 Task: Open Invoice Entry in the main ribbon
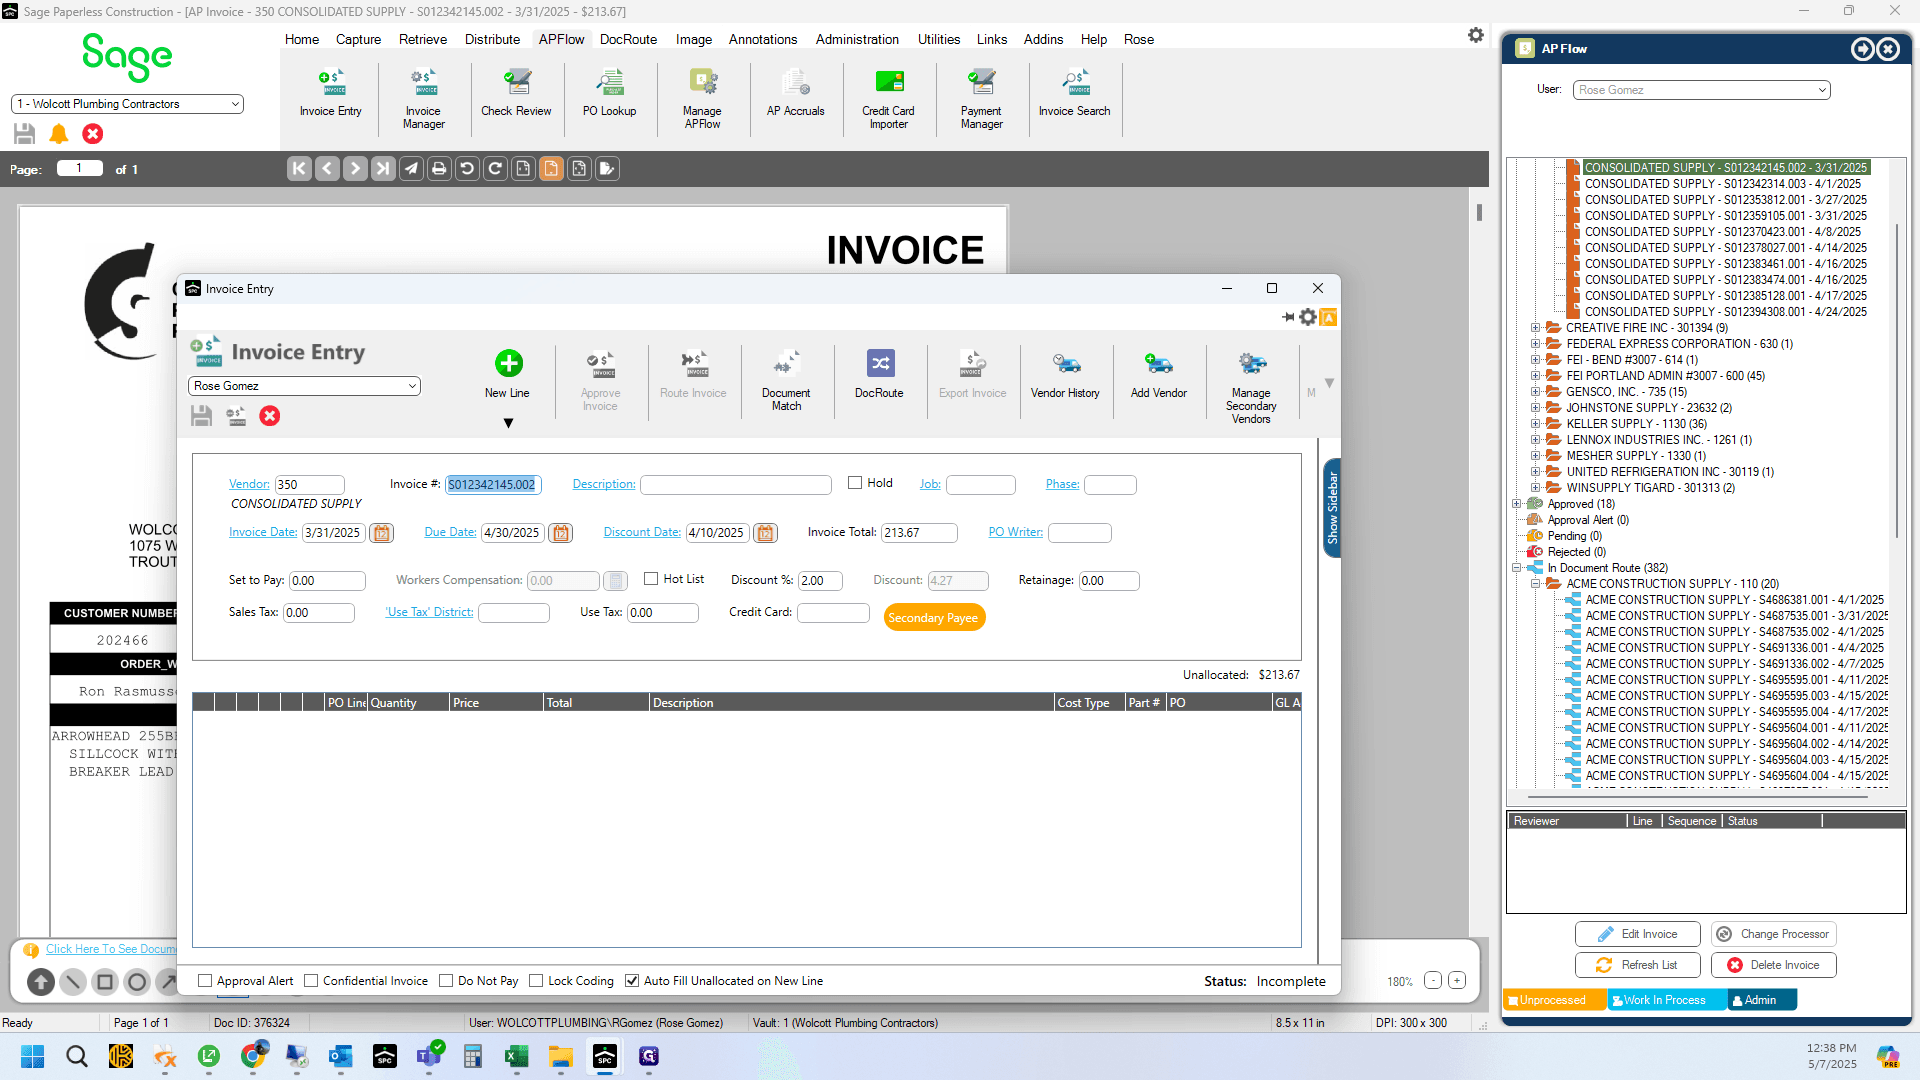click(330, 94)
